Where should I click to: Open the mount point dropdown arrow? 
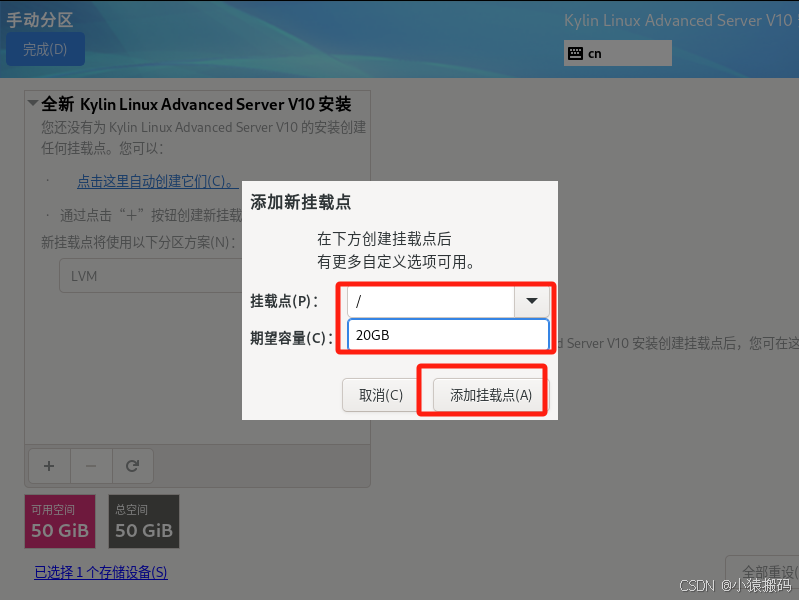[531, 301]
